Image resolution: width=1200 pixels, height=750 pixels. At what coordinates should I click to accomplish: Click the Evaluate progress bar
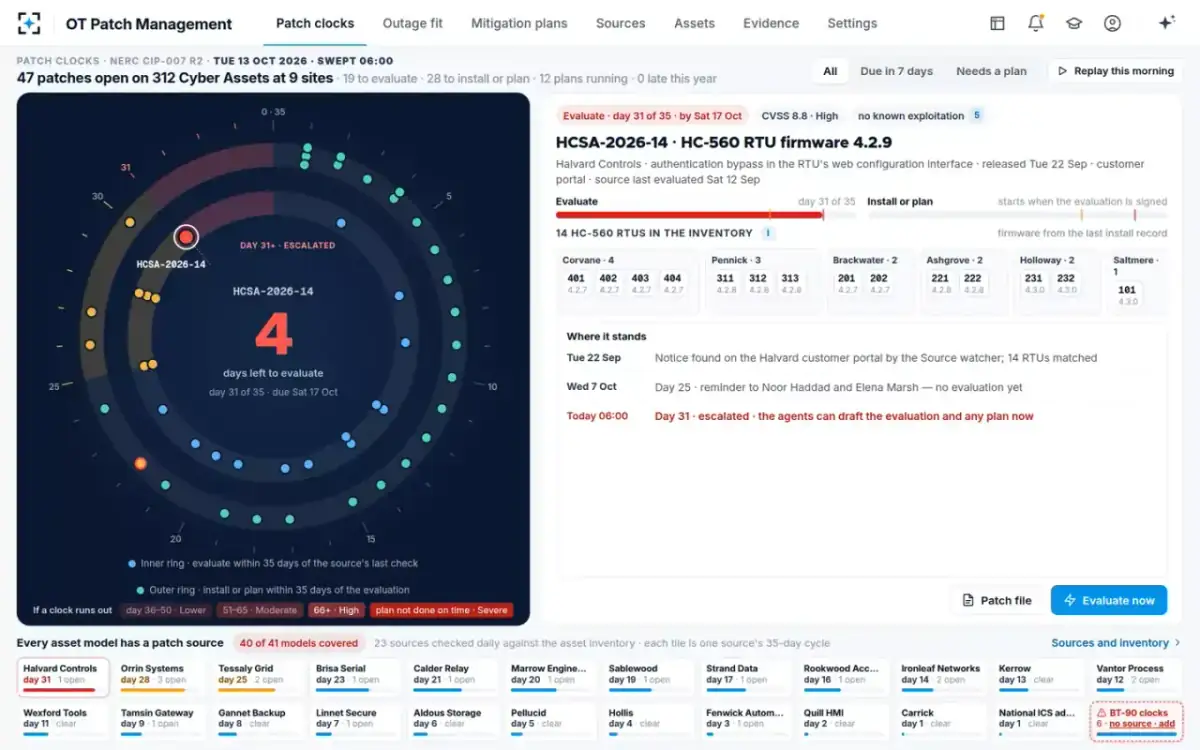(706, 214)
